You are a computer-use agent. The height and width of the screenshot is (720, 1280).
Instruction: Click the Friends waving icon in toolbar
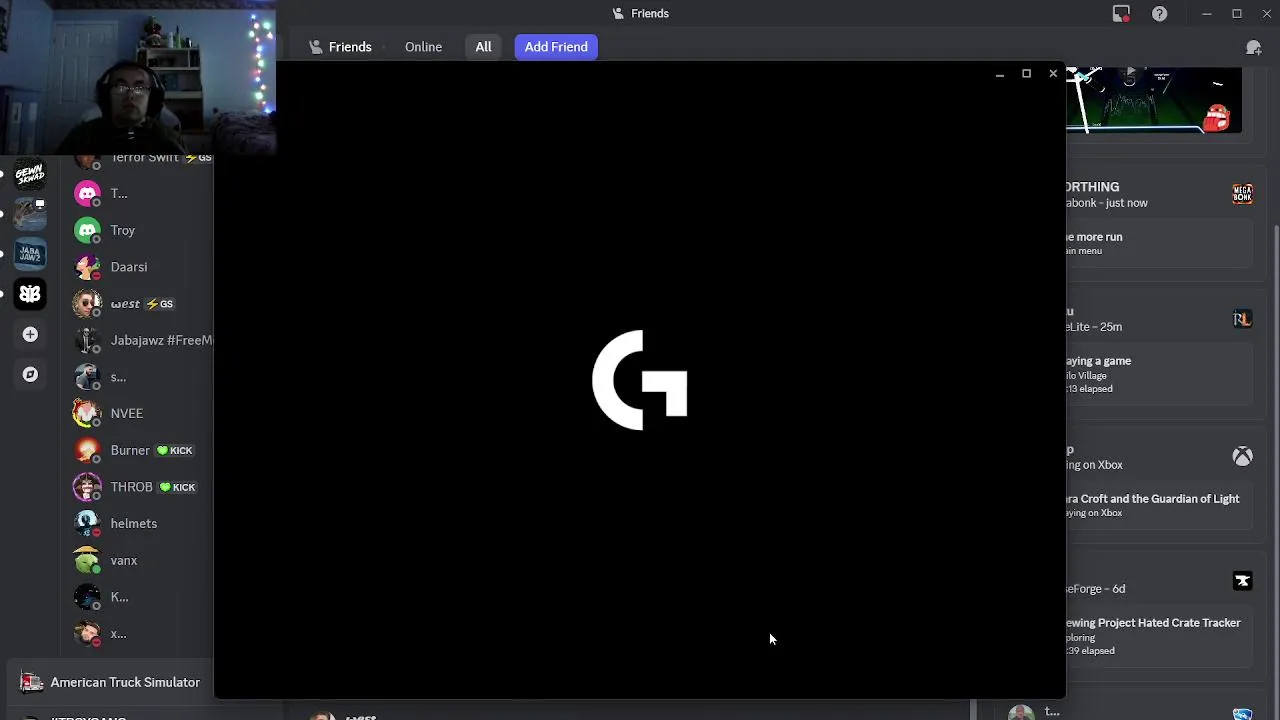[x=316, y=47]
